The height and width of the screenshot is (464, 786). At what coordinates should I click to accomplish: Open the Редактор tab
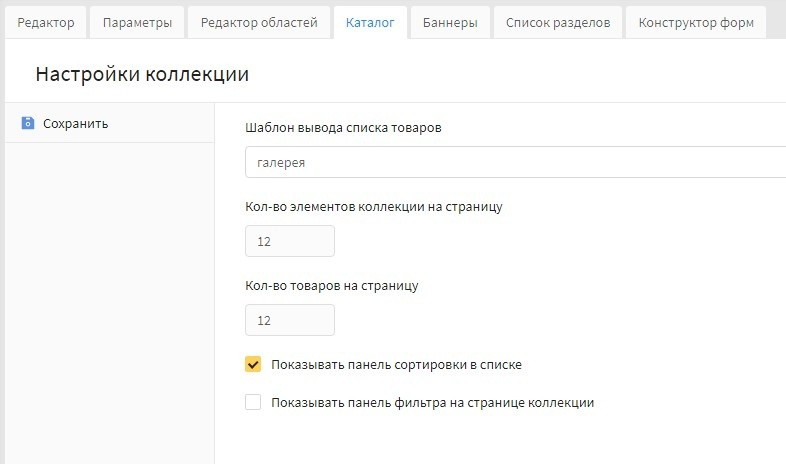tap(45, 22)
